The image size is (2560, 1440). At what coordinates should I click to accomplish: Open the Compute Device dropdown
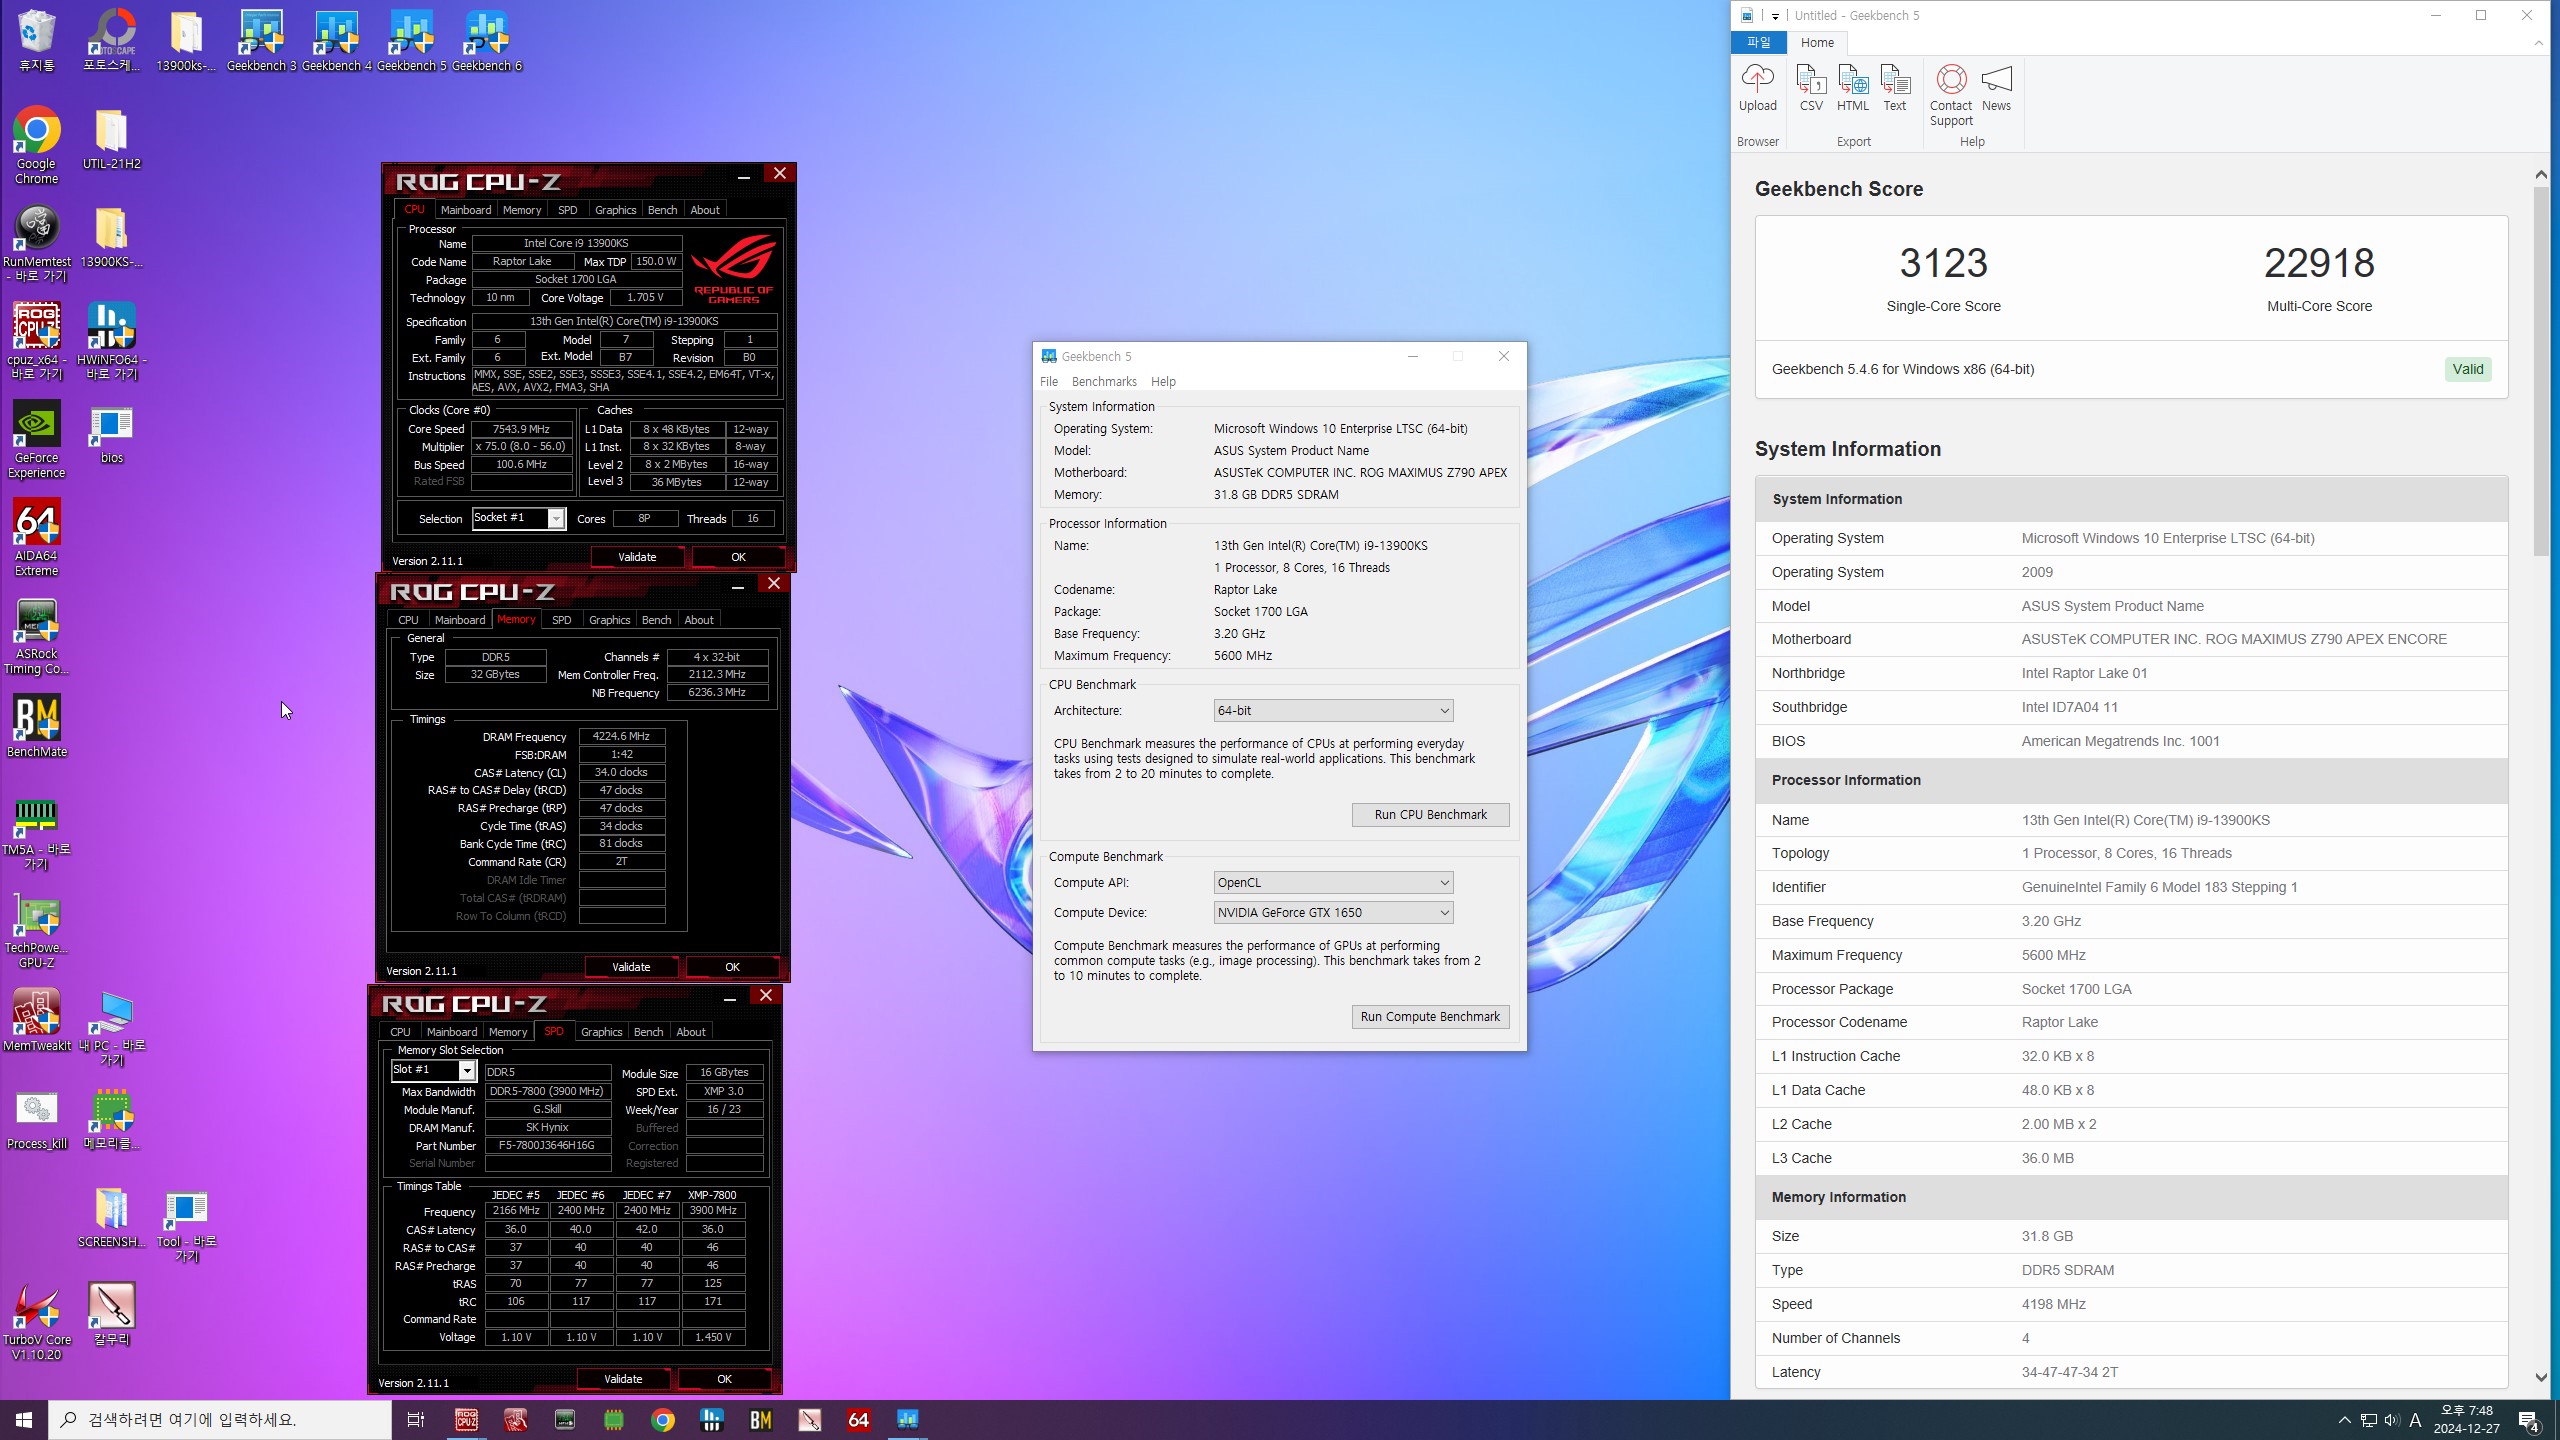pyautogui.click(x=1333, y=912)
